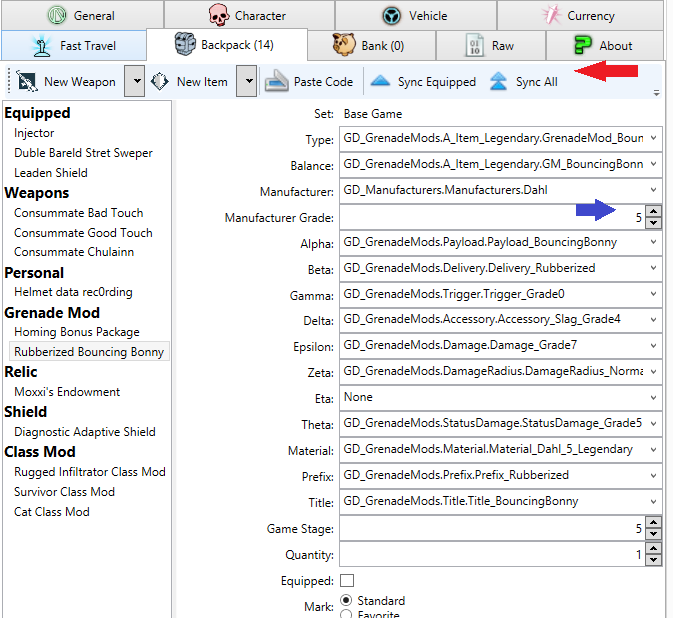Toggle the Equipped checkbox
673x618 pixels.
click(347, 580)
